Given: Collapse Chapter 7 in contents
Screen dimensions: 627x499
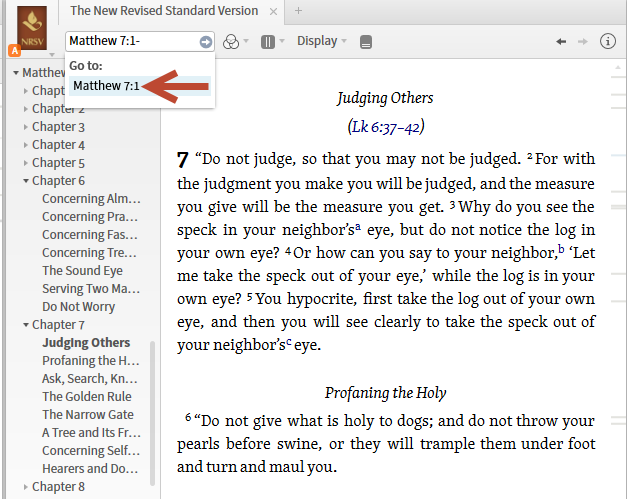Looking at the screenshot, I should (x=26, y=325).
